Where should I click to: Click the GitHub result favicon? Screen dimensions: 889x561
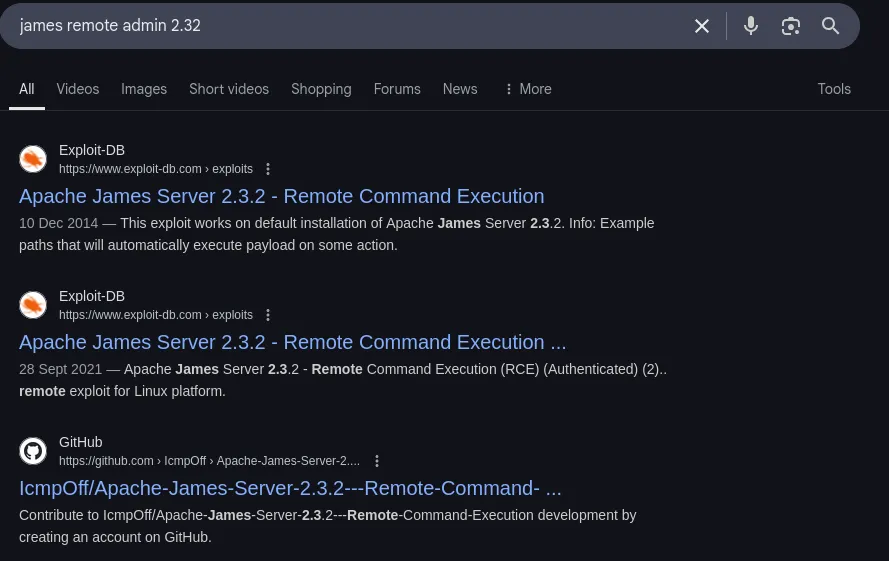click(x=33, y=451)
